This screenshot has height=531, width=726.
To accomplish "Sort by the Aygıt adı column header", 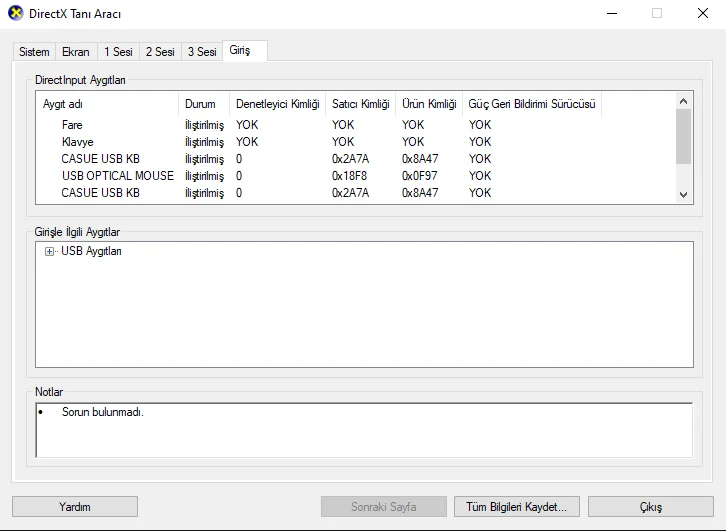I will [107, 104].
